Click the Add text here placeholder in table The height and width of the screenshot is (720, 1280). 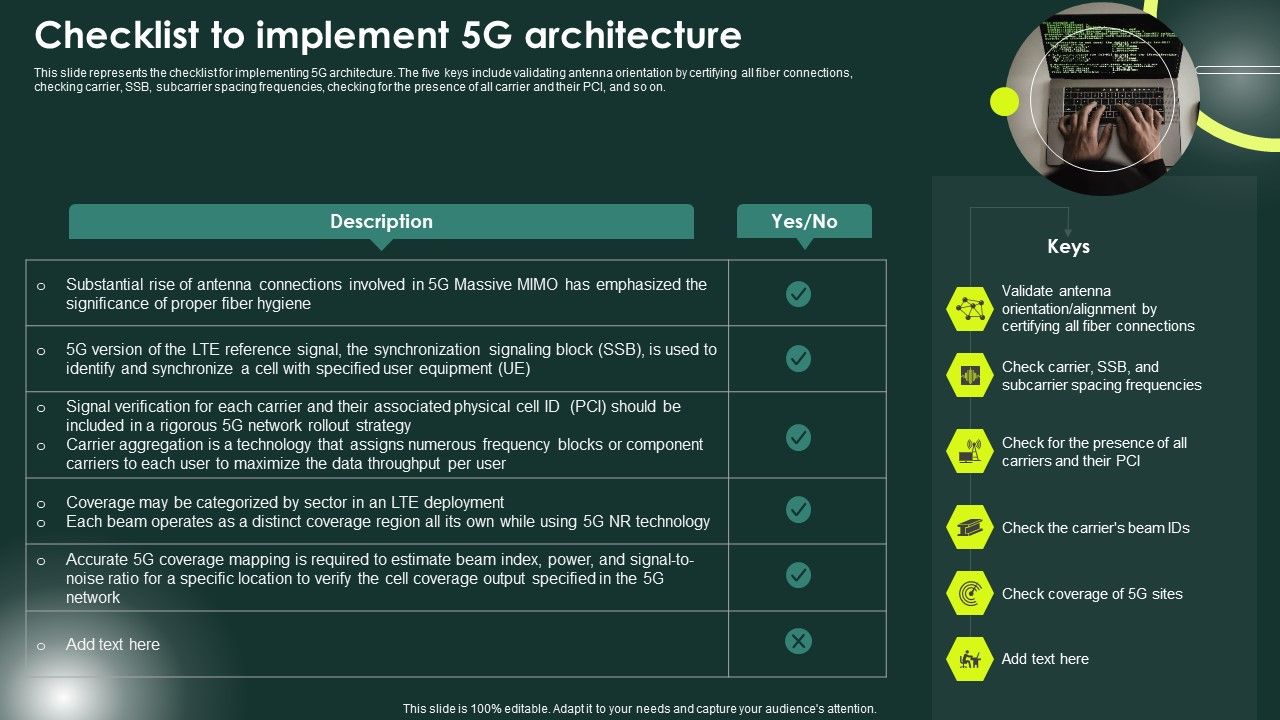[x=112, y=644]
